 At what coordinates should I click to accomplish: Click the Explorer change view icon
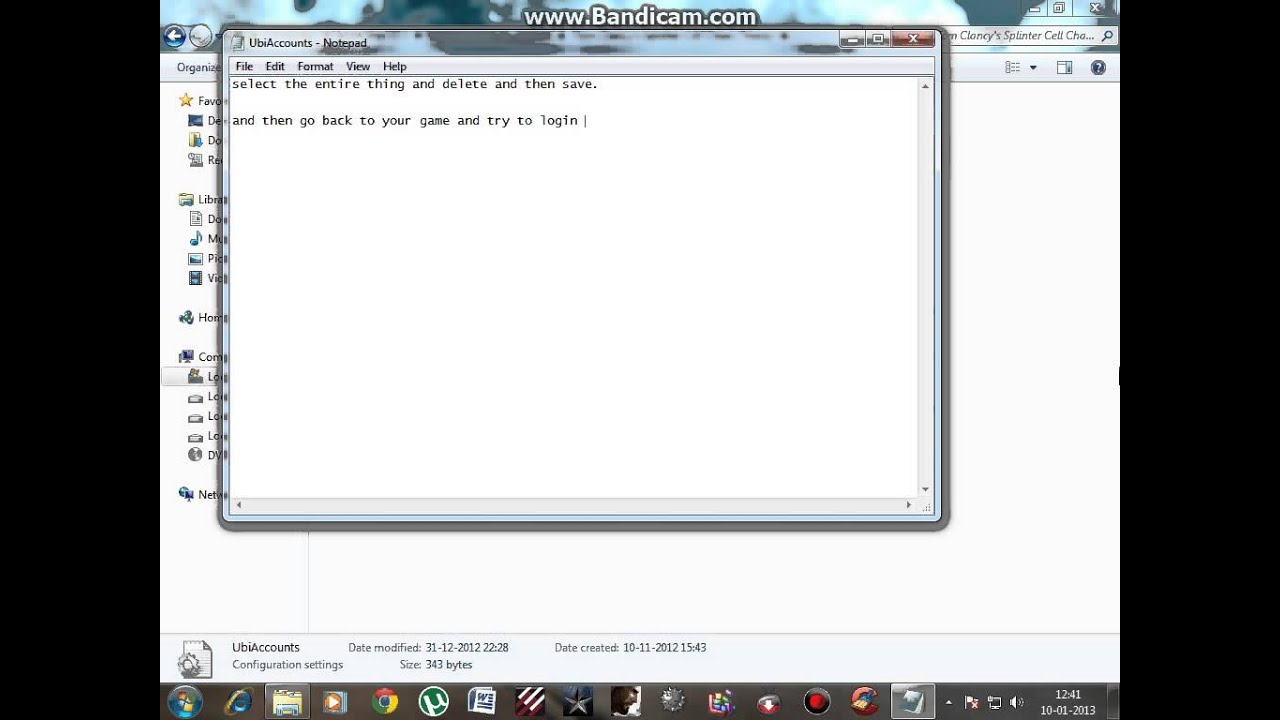pyautogui.click(x=1013, y=67)
